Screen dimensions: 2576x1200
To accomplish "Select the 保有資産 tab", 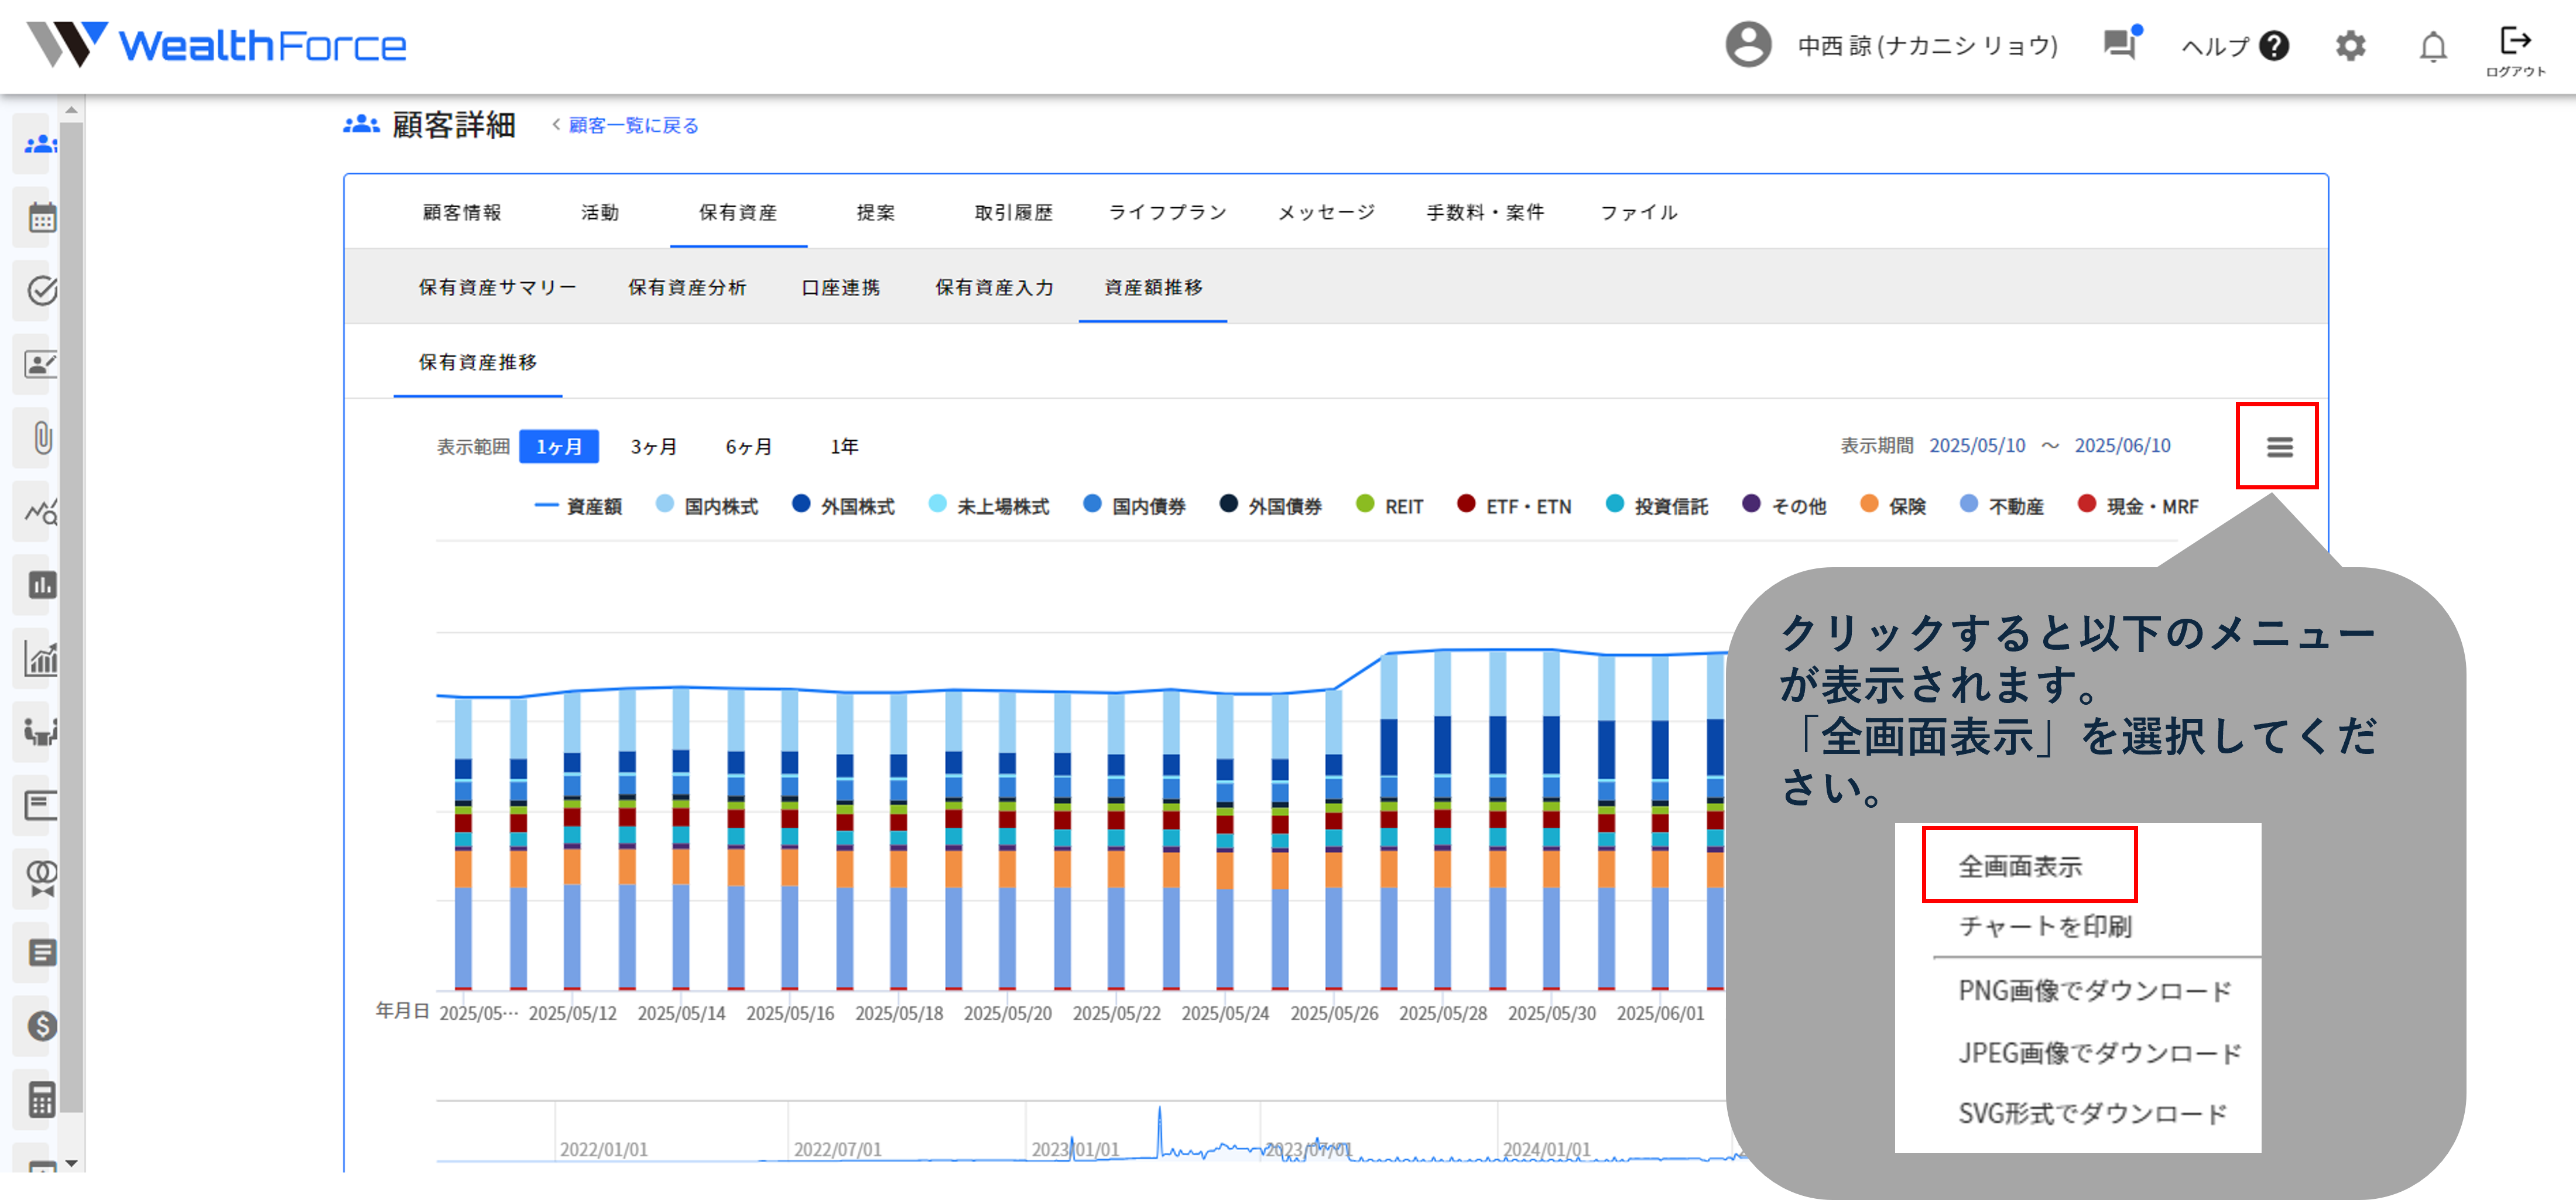I will click(738, 212).
